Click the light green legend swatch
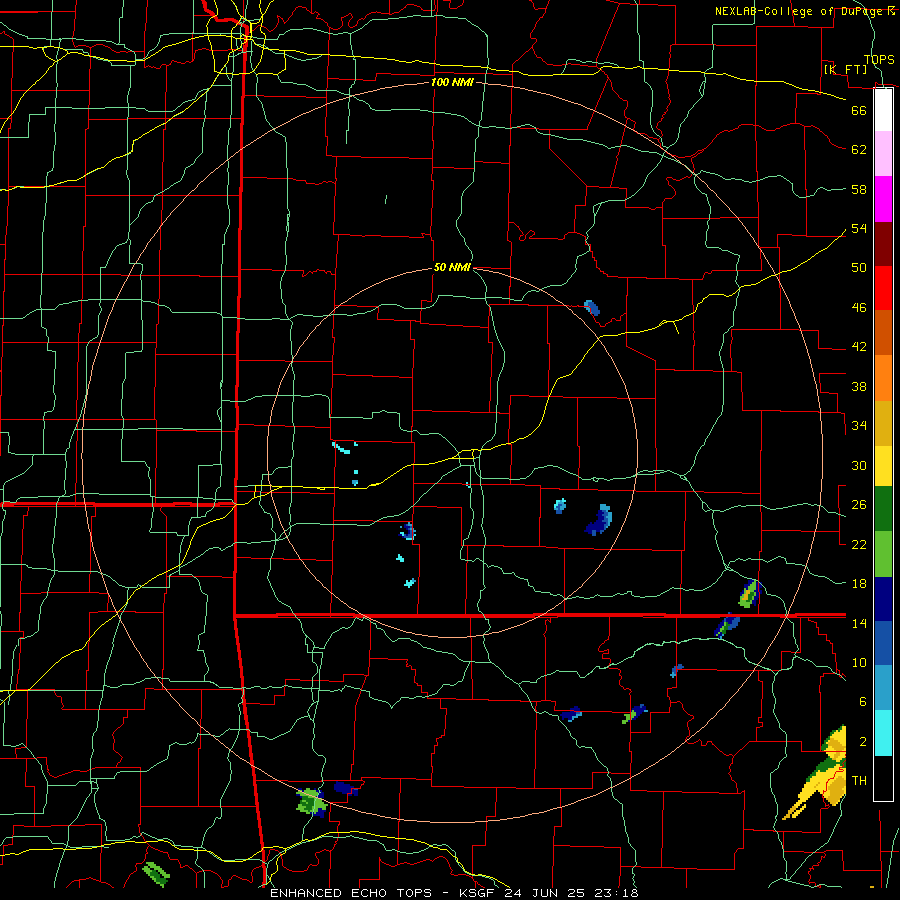The image size is (900, 900). [883, 554]
